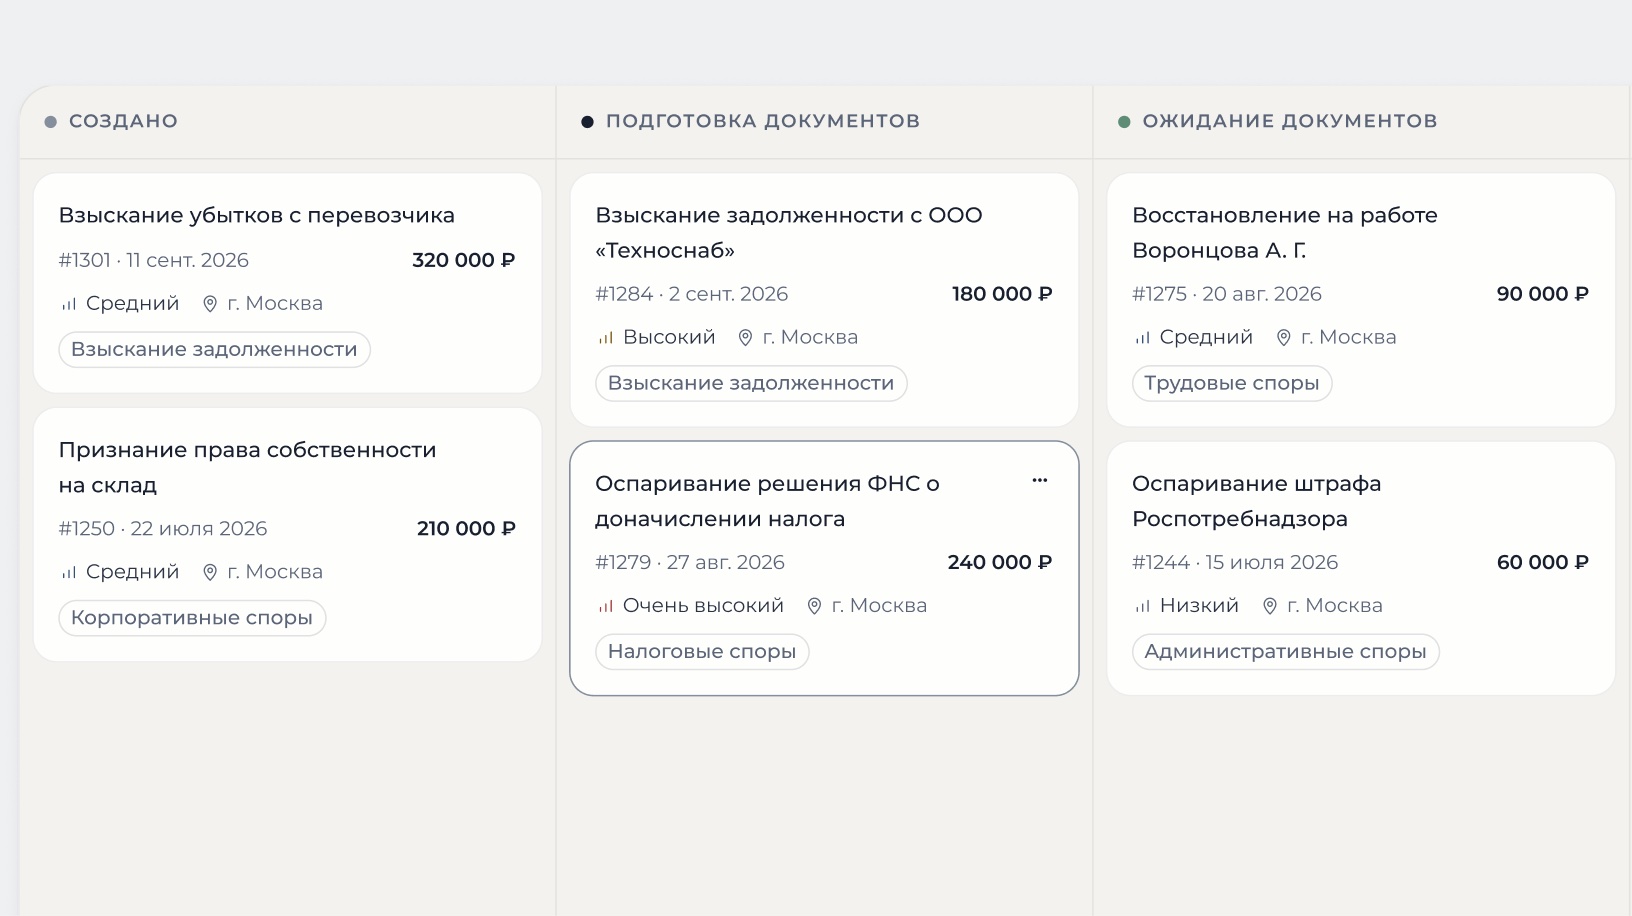
Task: Click priority bars icon on card #1250
Action: (x=69, y=573)
